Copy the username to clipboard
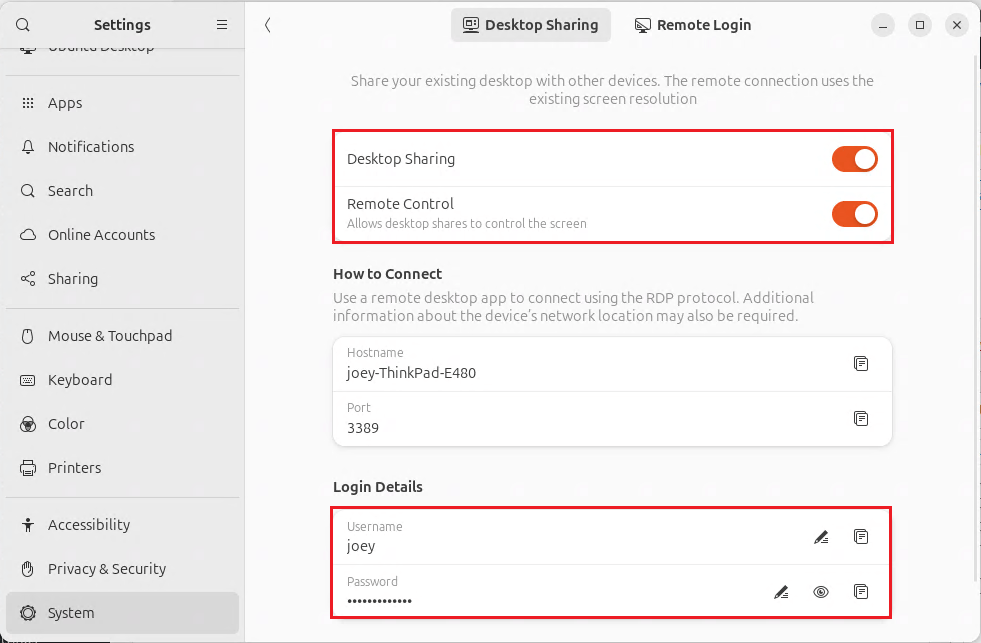Viewport: 981px width, 643px height. coord(861,537)
